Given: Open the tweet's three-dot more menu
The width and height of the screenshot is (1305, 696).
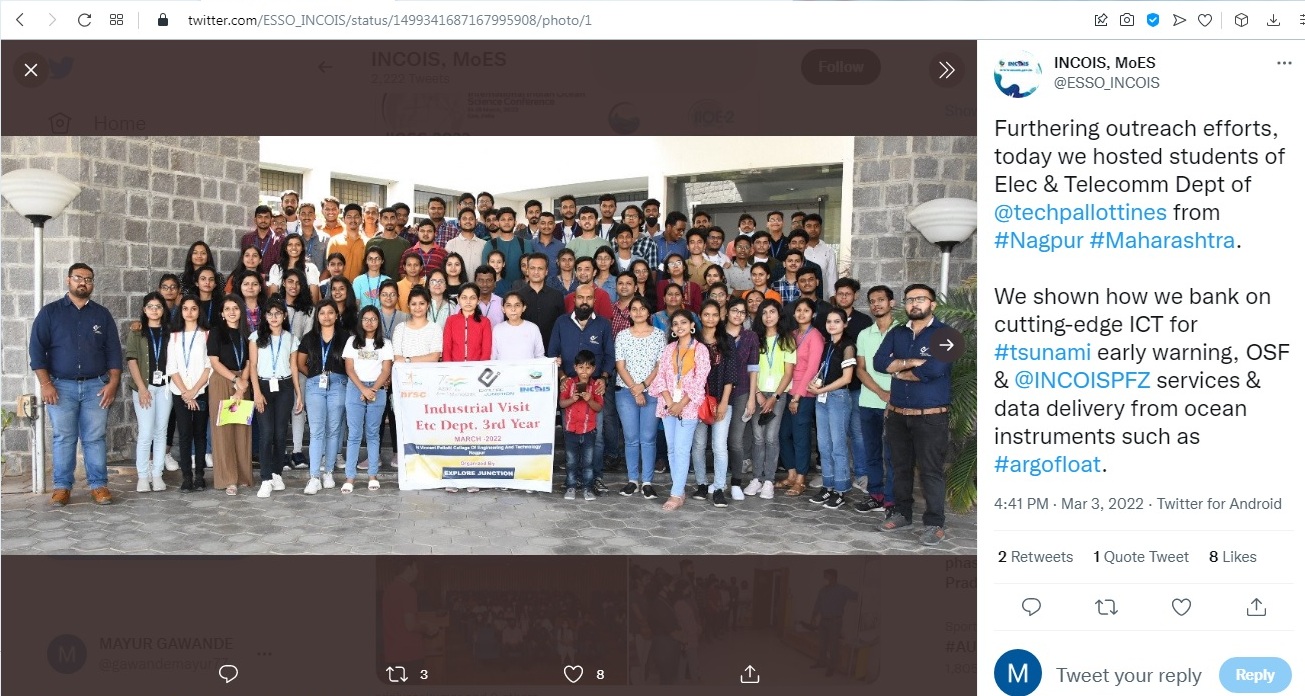Looking at the screenshot, I should 1284,63.
